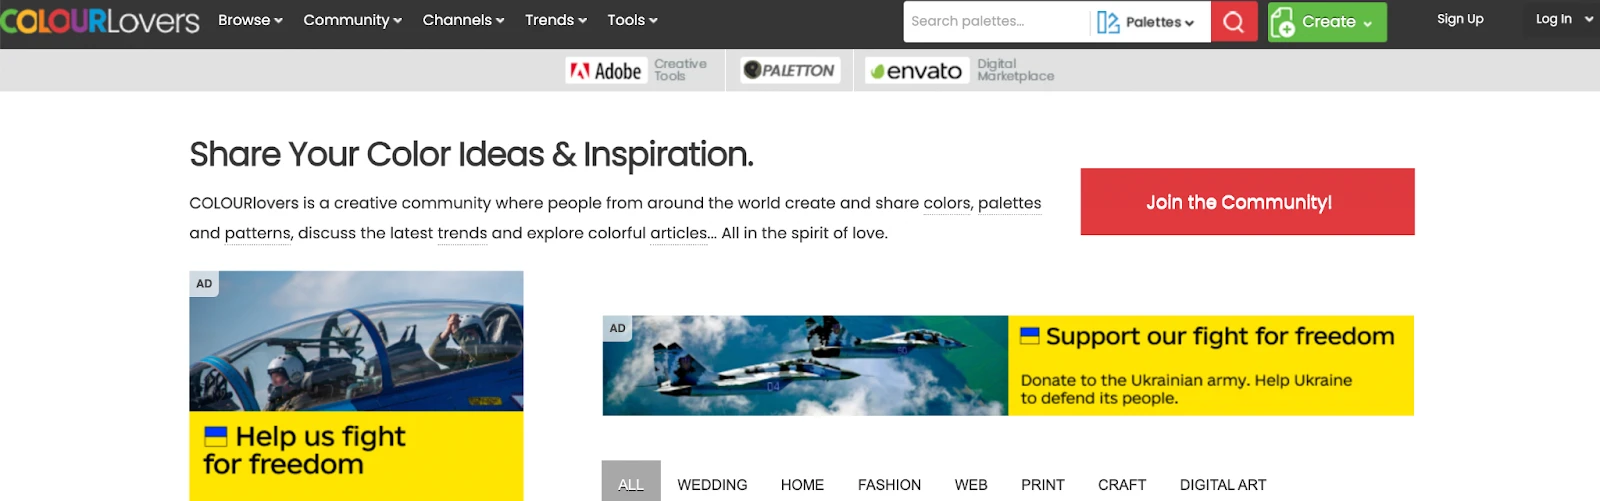
Task: Select the HOME category tab
Action: coord(802,484)
